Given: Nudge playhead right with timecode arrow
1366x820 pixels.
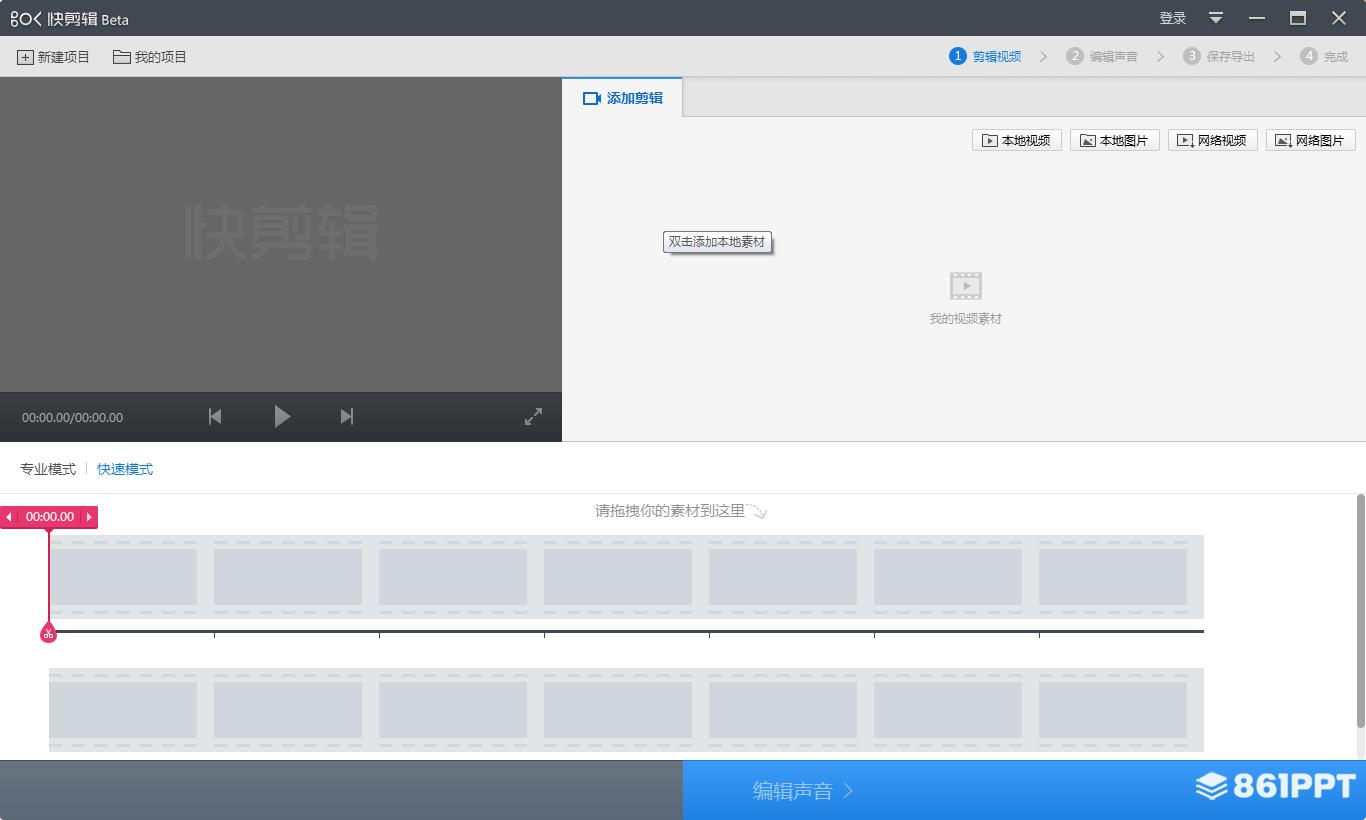Looking at the screenshot, I should pos(89,517).
